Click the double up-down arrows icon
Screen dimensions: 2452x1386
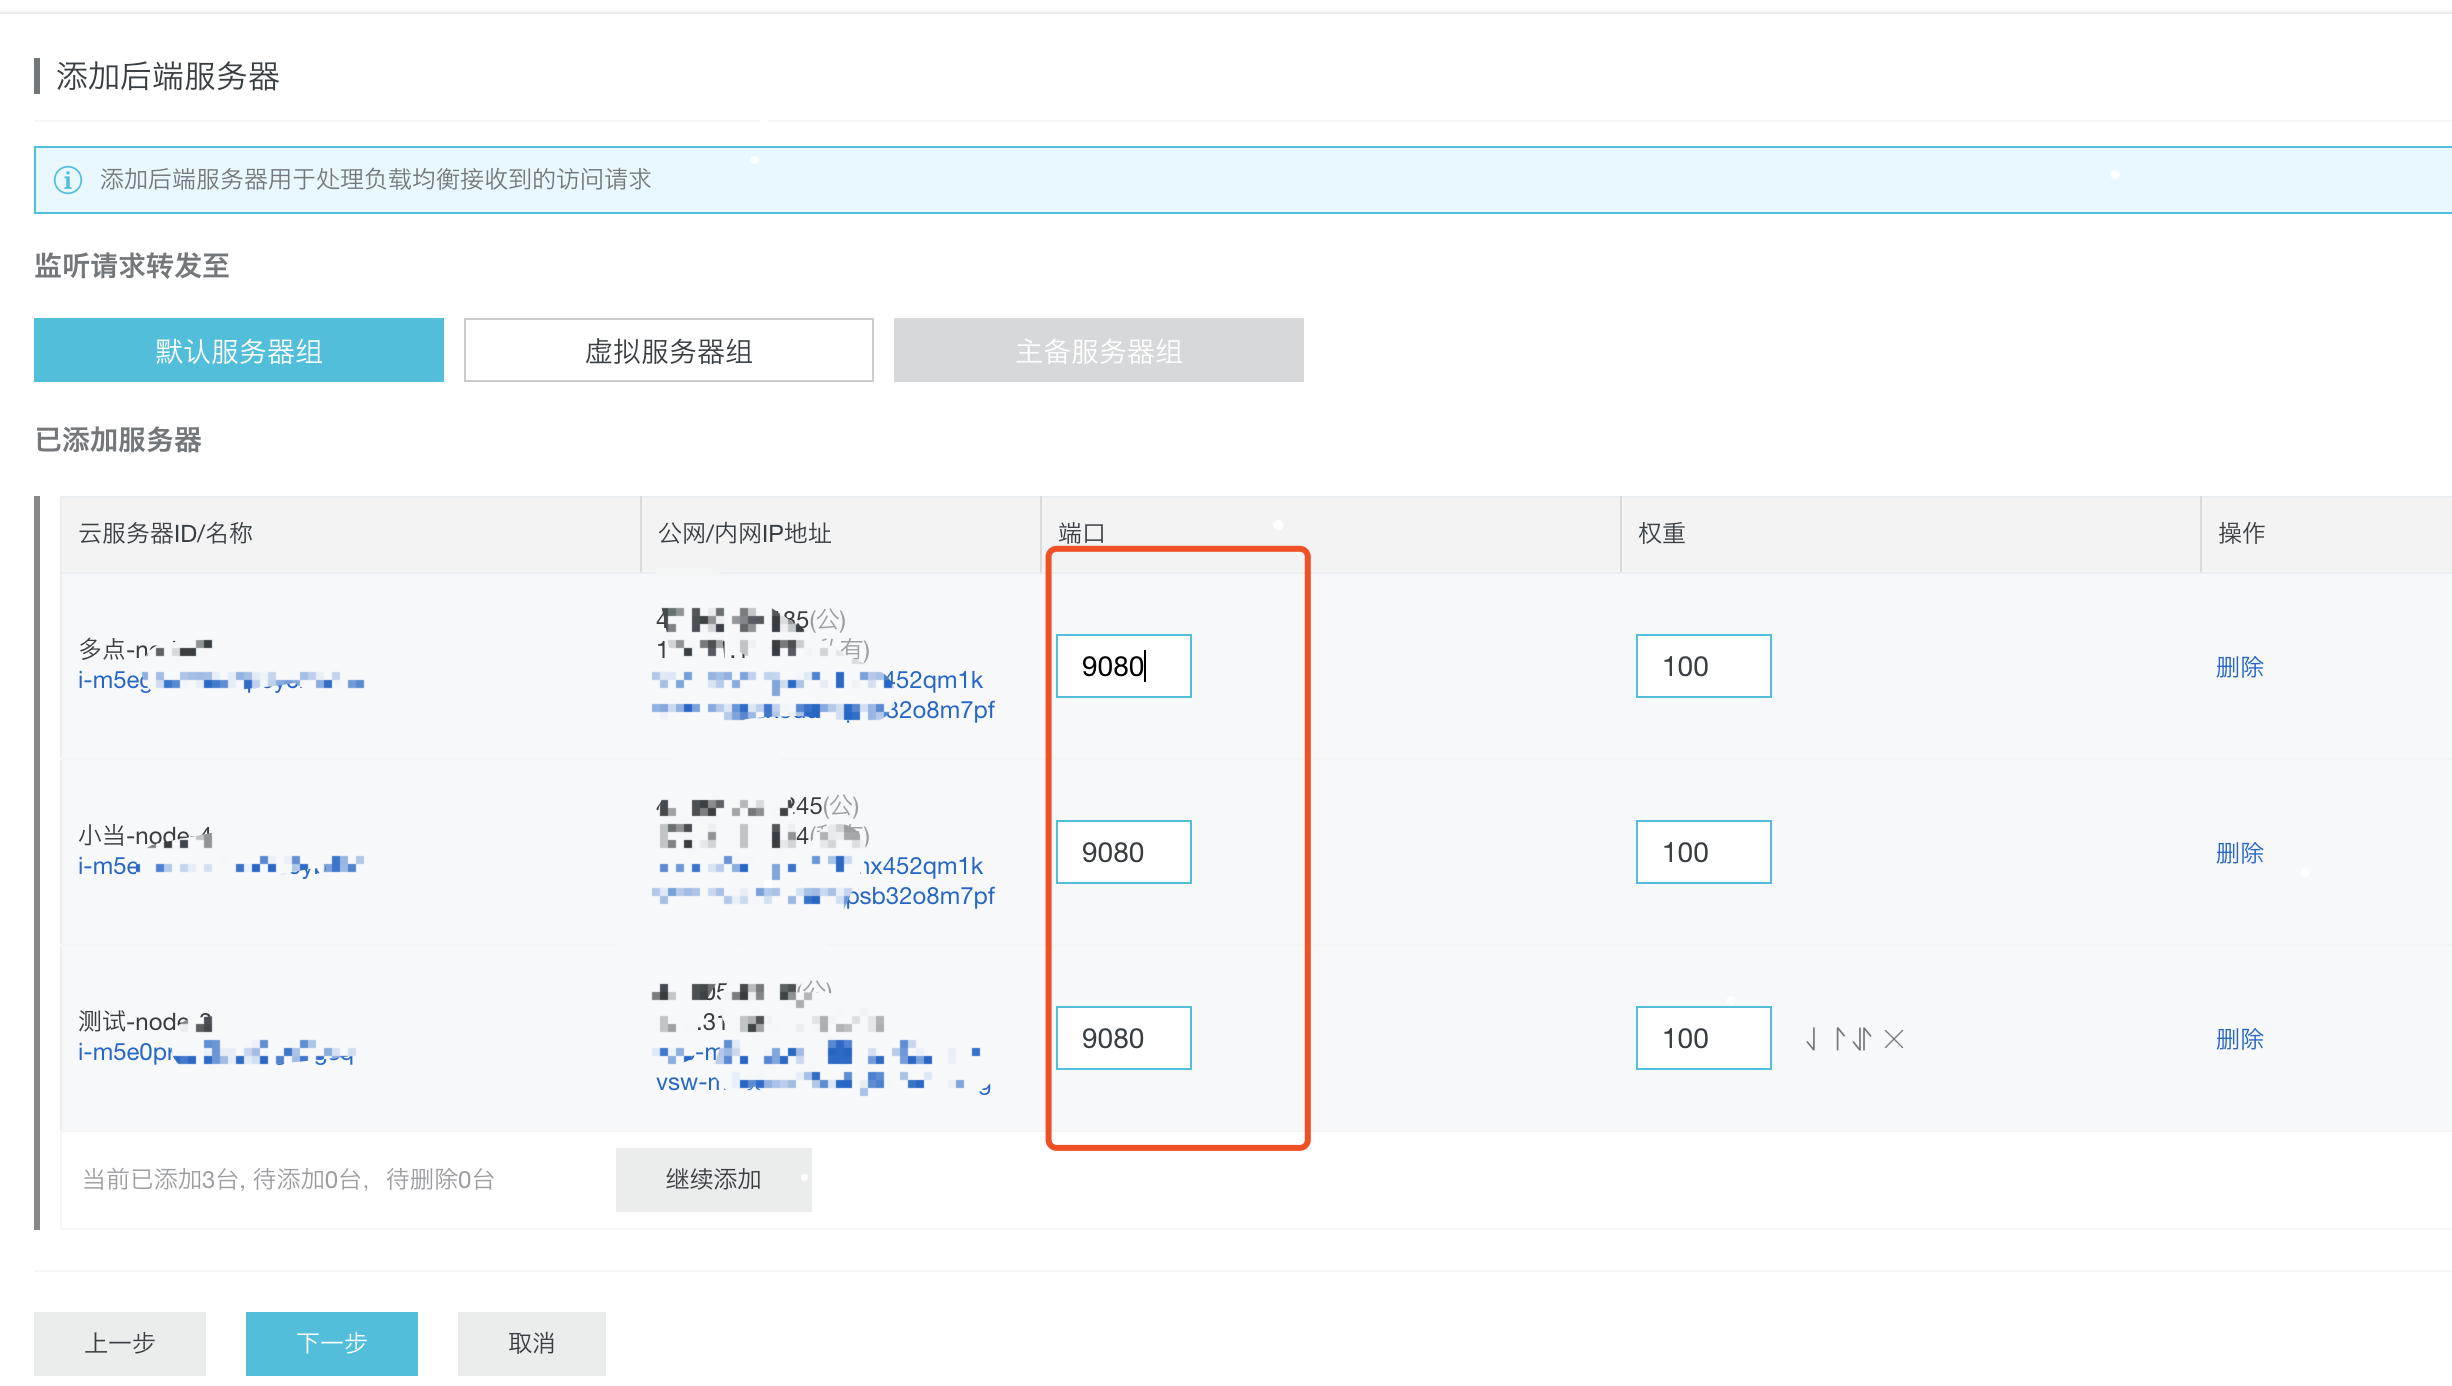[x=1862, y=1040]
